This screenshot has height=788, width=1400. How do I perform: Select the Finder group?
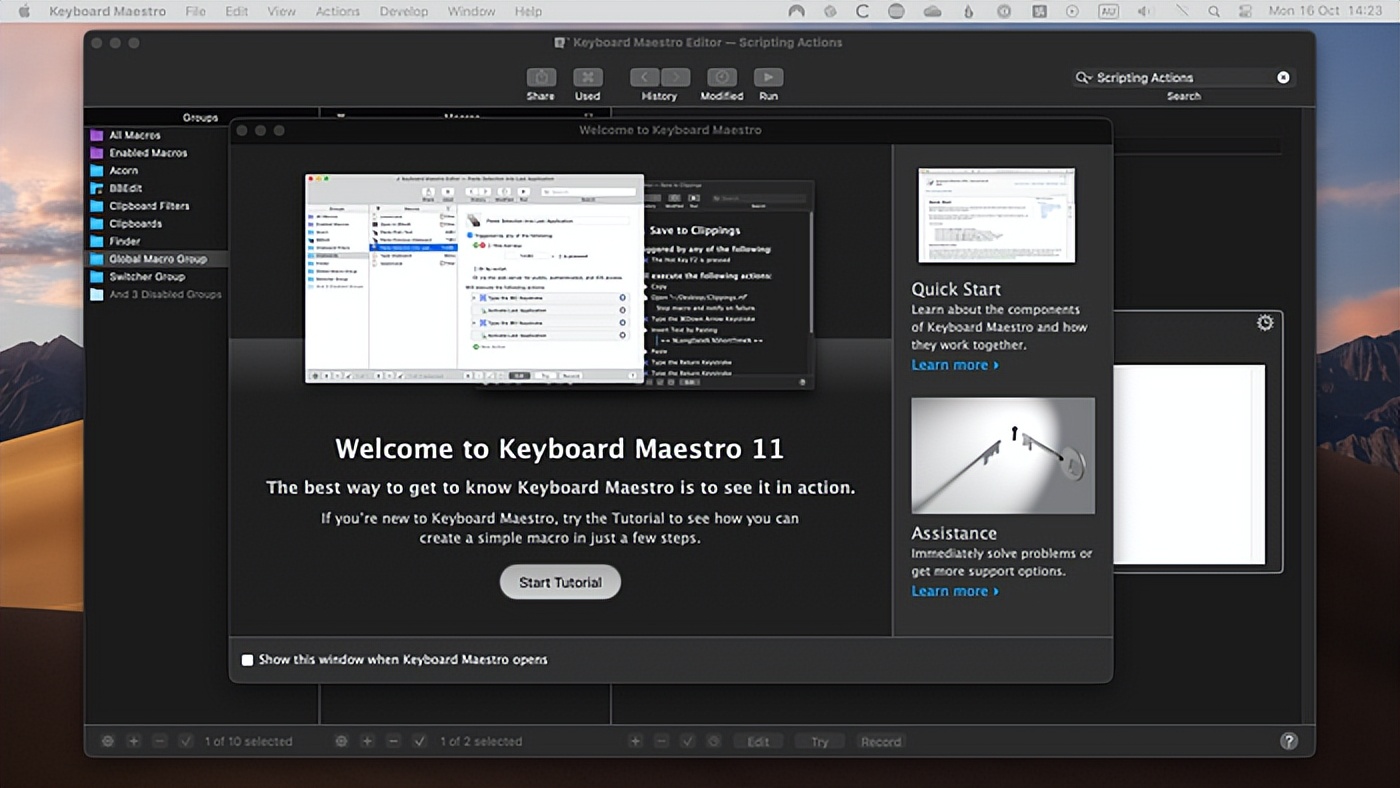156,241
